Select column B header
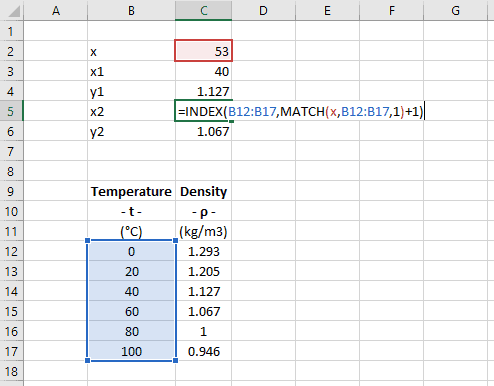This screenshot has width=494, height=386. pos(131,10)
